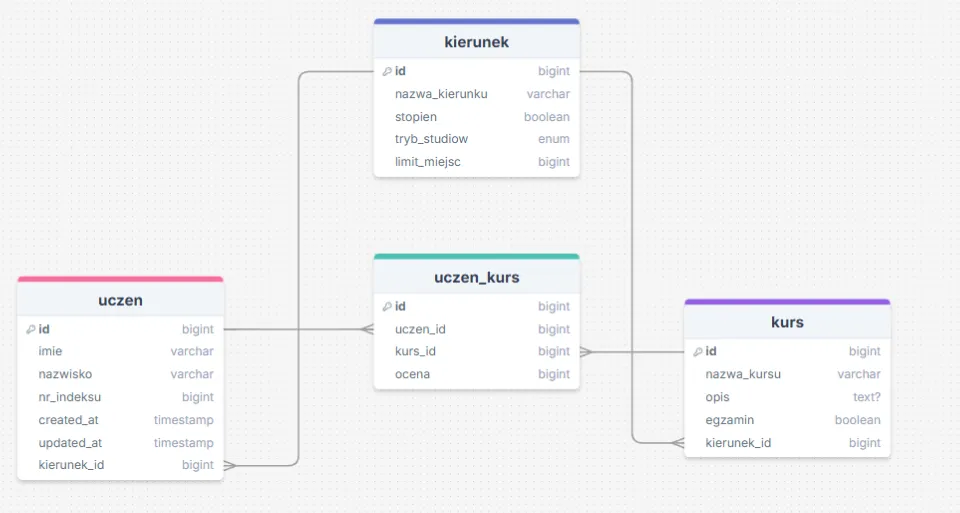960x513 pixels.
Task: Click the key icon in kierunek table
Action: click(x=387, y=71)
